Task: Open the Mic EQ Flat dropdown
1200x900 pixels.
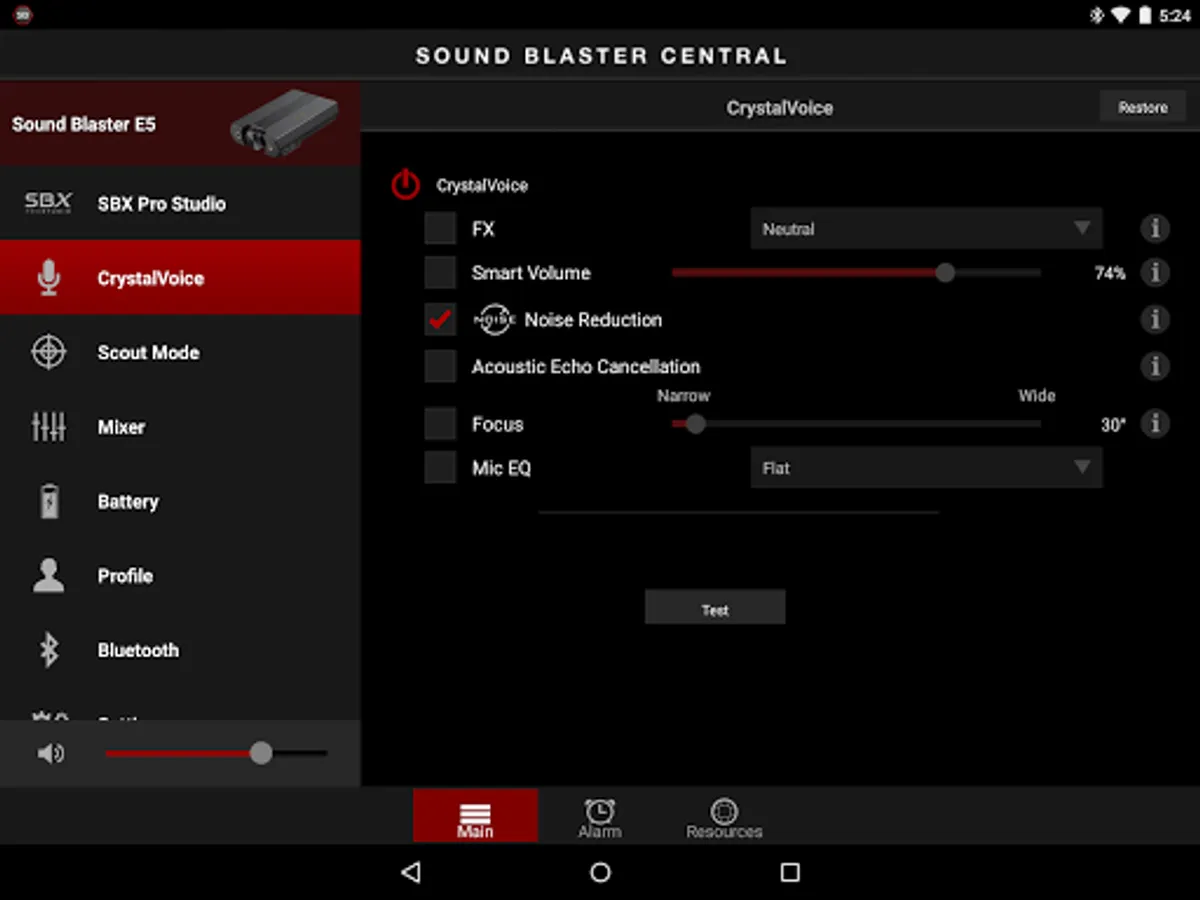Action: tap(926, 467)
